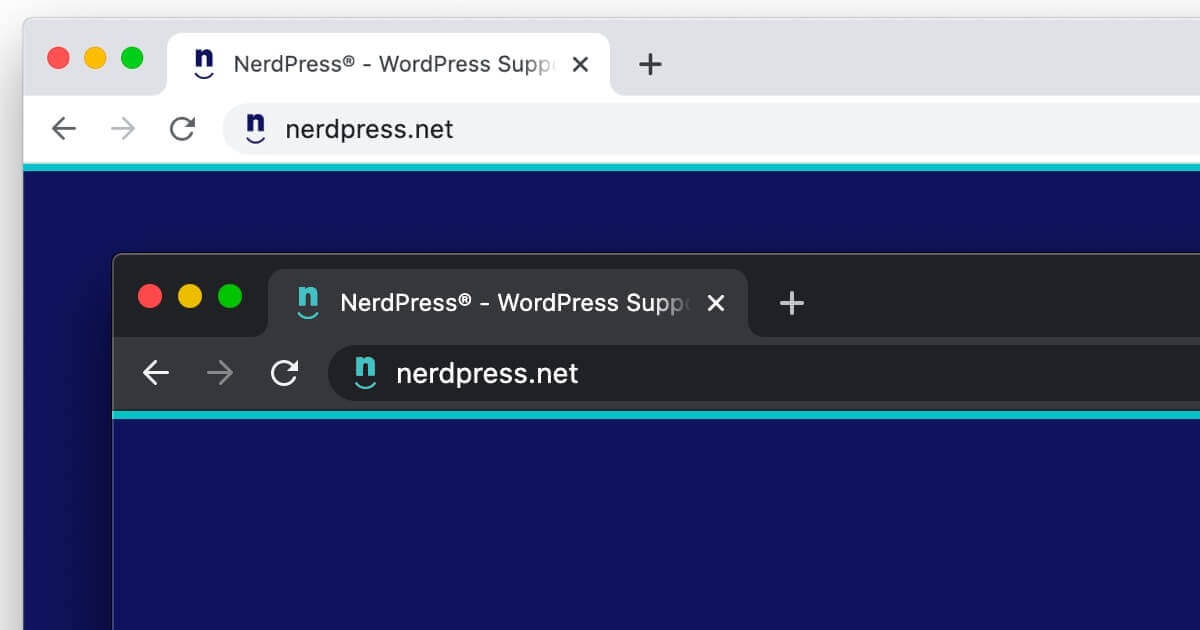Click the forward arrow in dark browser window
The height and width of the screenshot is (630, 1200).
coord(219,373)
